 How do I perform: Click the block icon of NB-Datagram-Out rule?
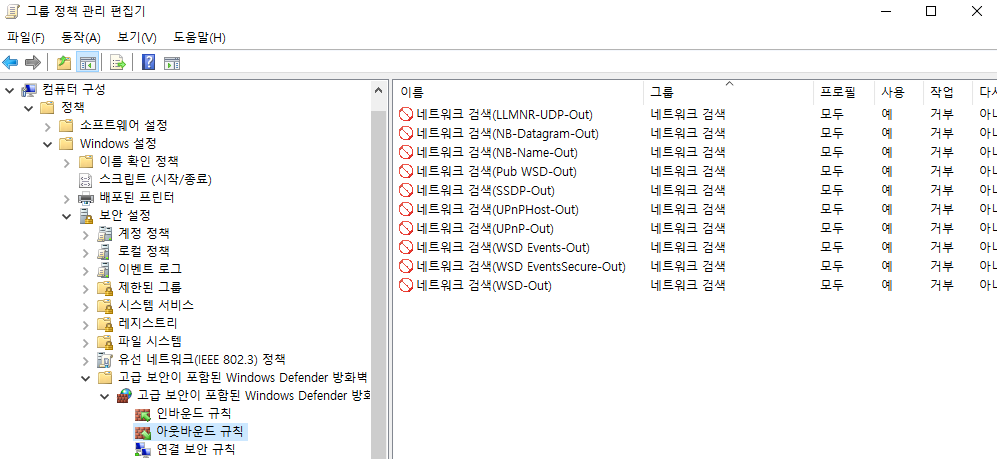(406, 134)
